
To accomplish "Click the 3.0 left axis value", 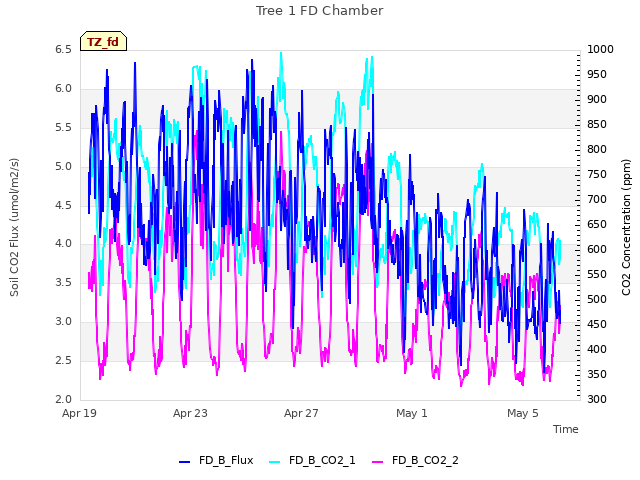I will pyautogui.click(x=63, y=322).
